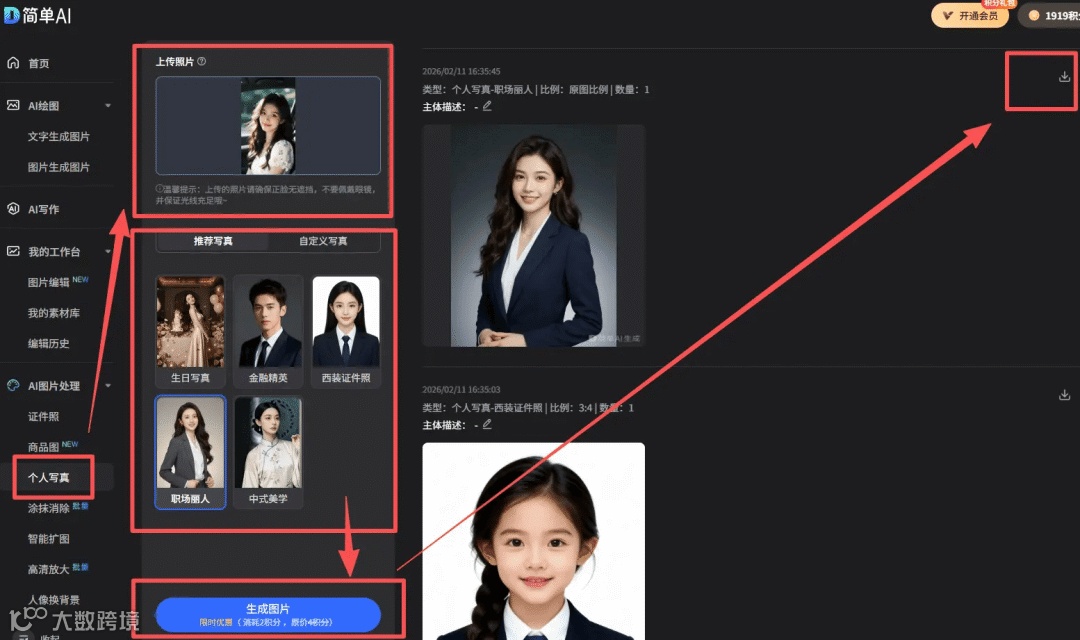Viewport: 1080px width, 640px height.
Task: Collapse the 我的工作台 menu arrow
Action: click(x=108, y=251)
